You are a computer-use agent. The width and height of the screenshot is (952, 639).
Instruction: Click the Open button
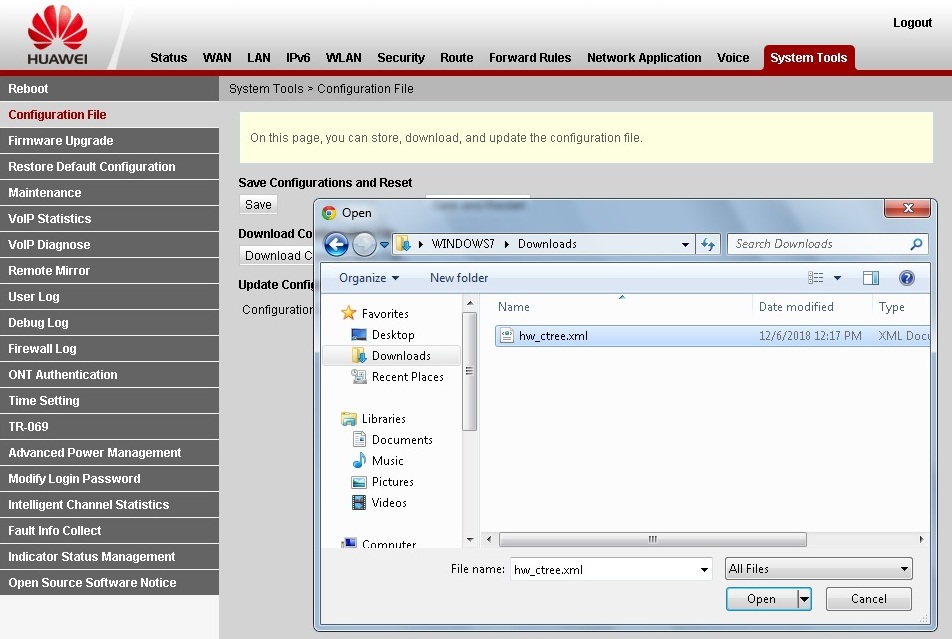pyautogui.click(x=761, y=599)
